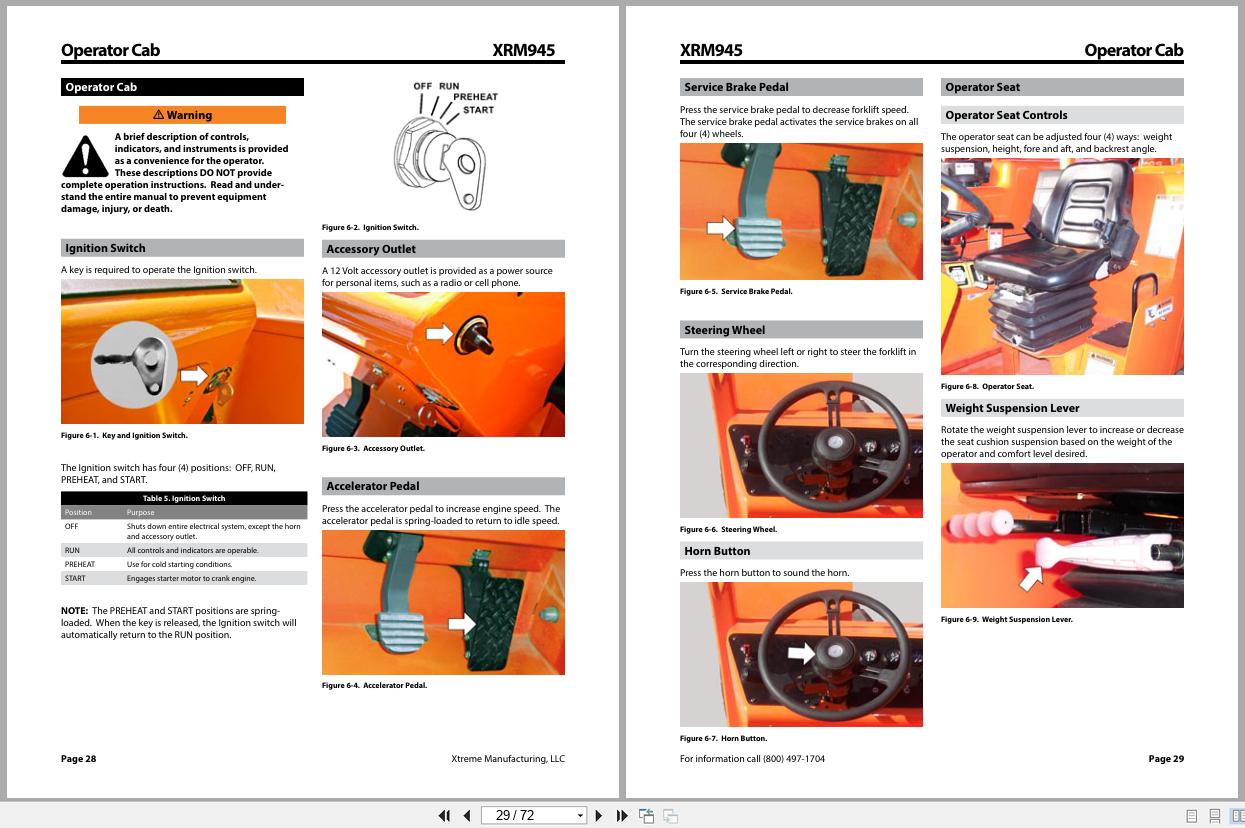Open page list via the field's dropdown triangle

pyautogui.click(x=581, y=816)
